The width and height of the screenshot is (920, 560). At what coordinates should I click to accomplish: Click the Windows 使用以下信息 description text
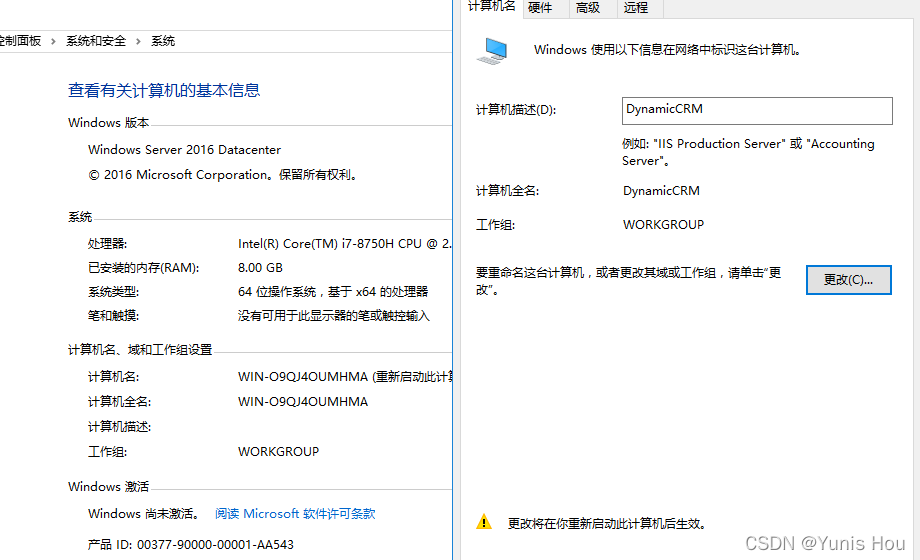668,50
